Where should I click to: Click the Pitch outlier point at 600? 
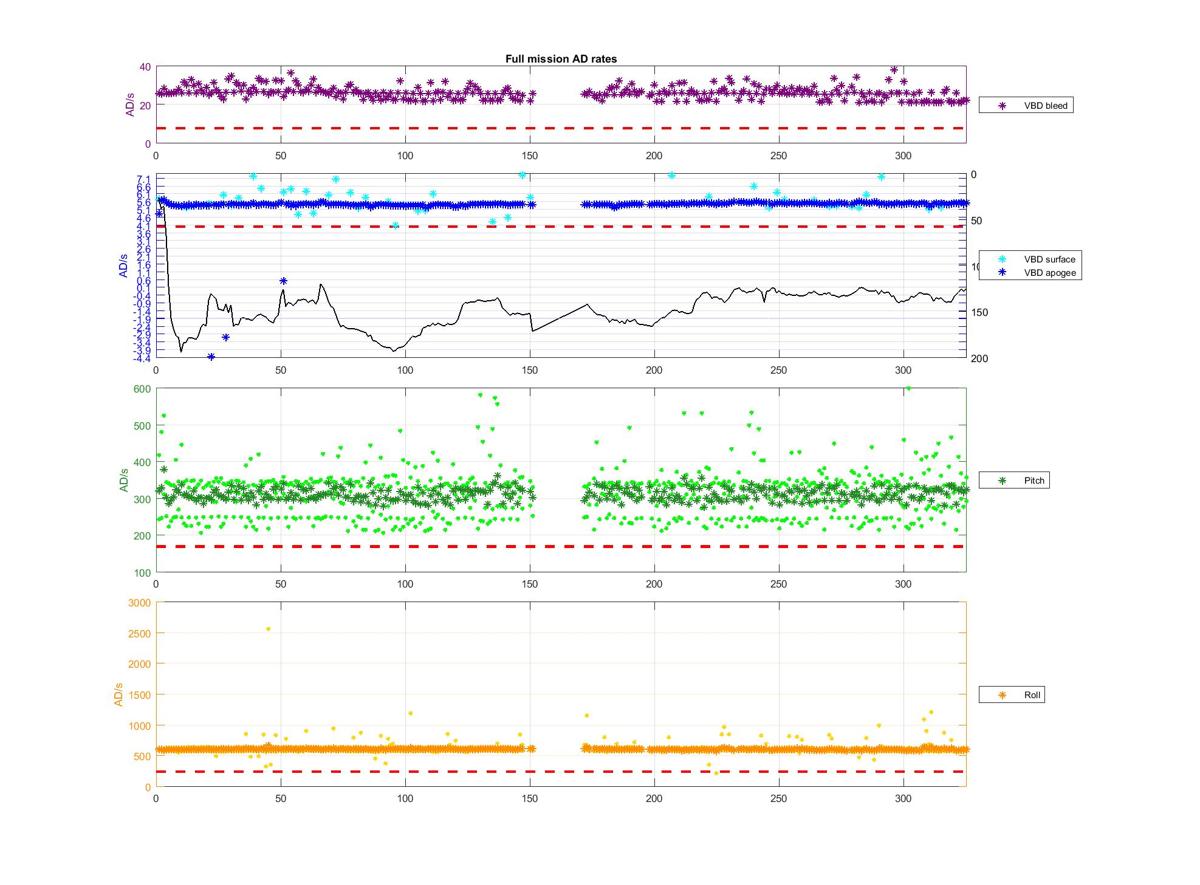[908, 389]
